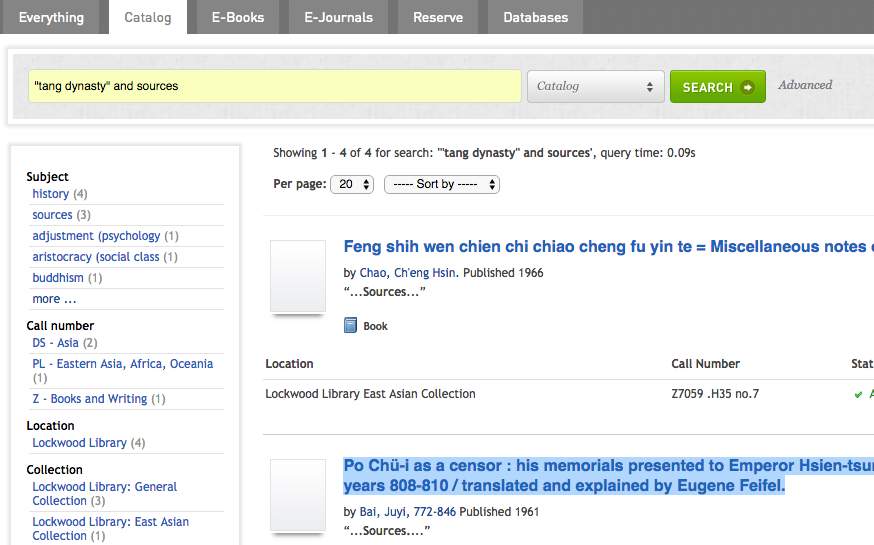Open the Databases tab
The height and width of the screenshot is (545, 874).
click(x=535, y=17)
